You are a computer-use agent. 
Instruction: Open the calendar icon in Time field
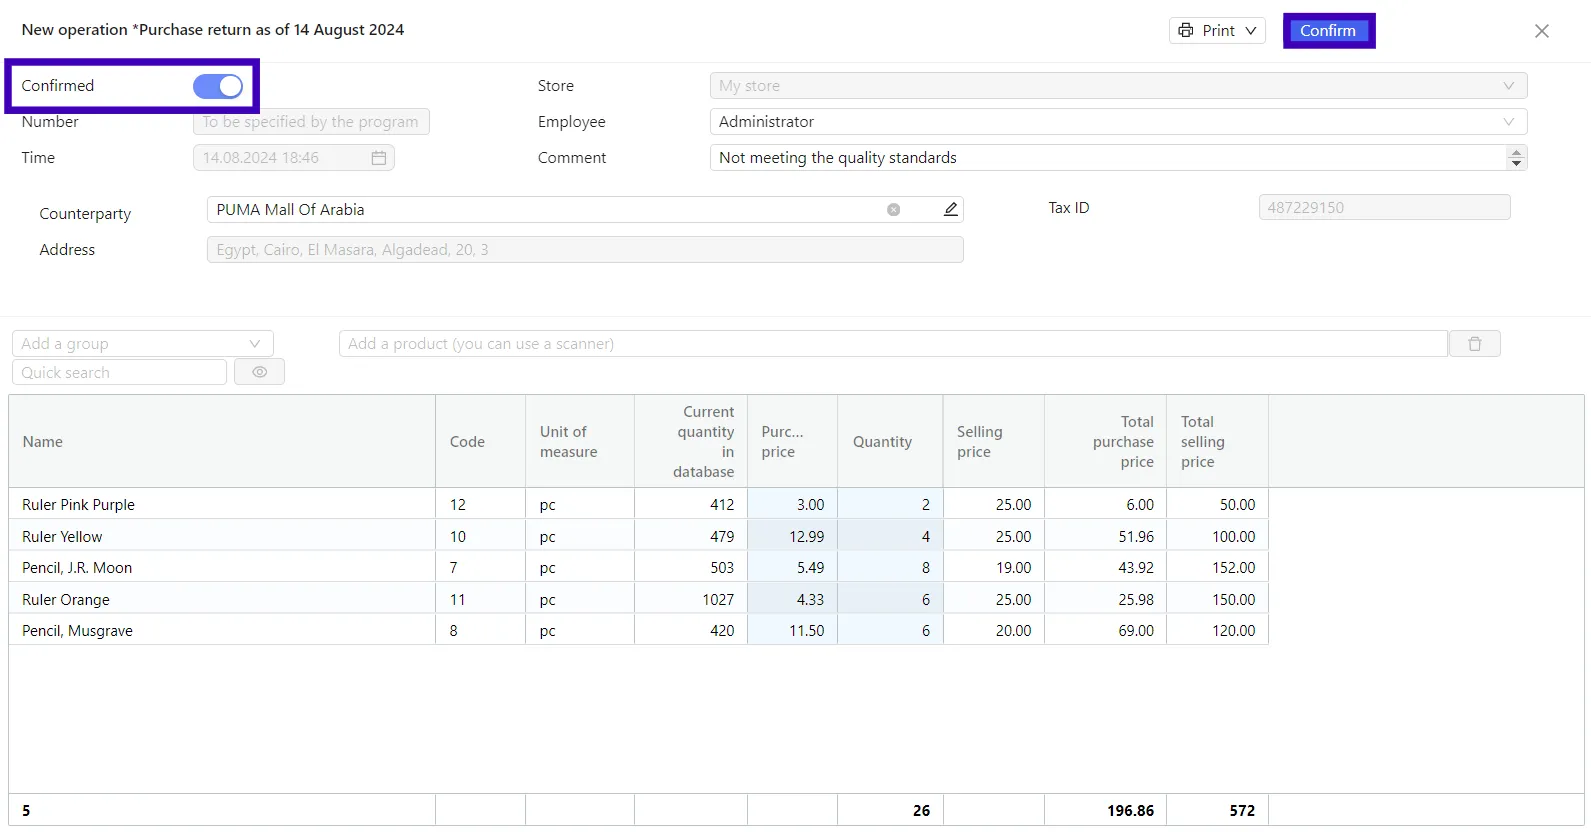click(x=378, y=158)
